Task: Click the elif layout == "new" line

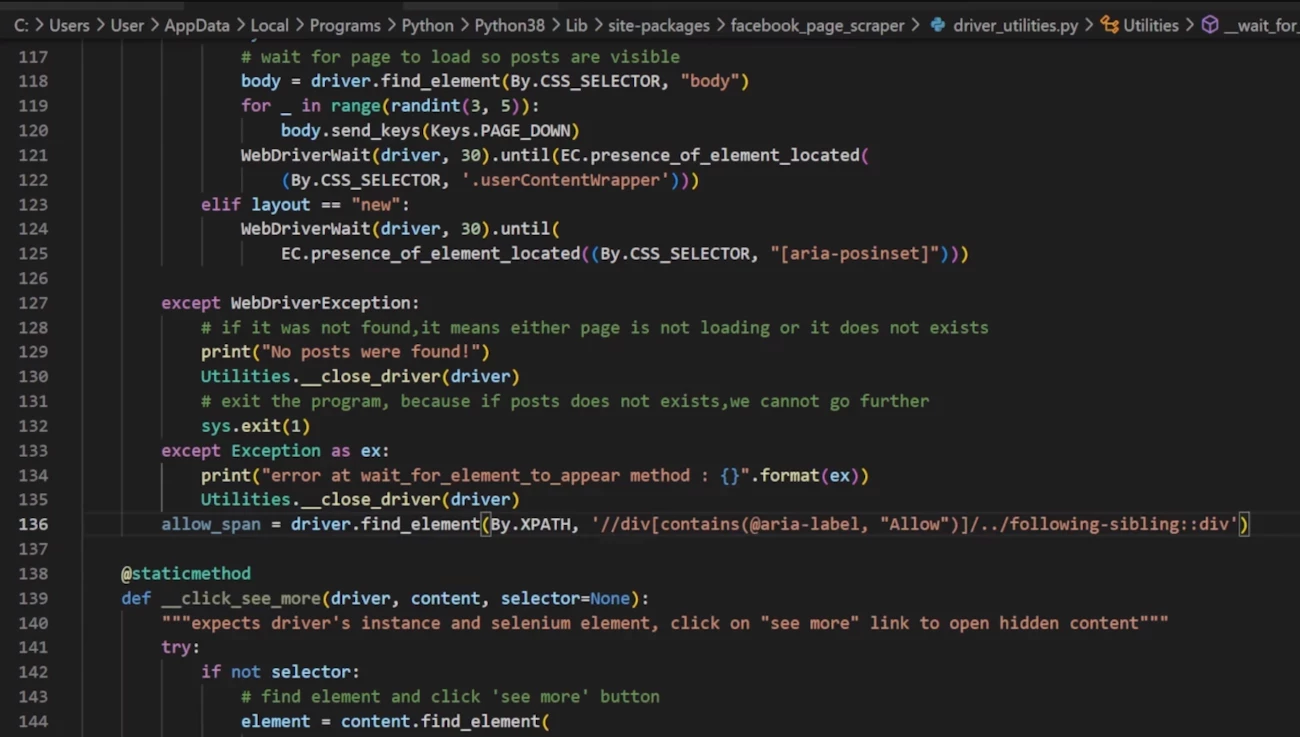Action: [x=305, y=204]
